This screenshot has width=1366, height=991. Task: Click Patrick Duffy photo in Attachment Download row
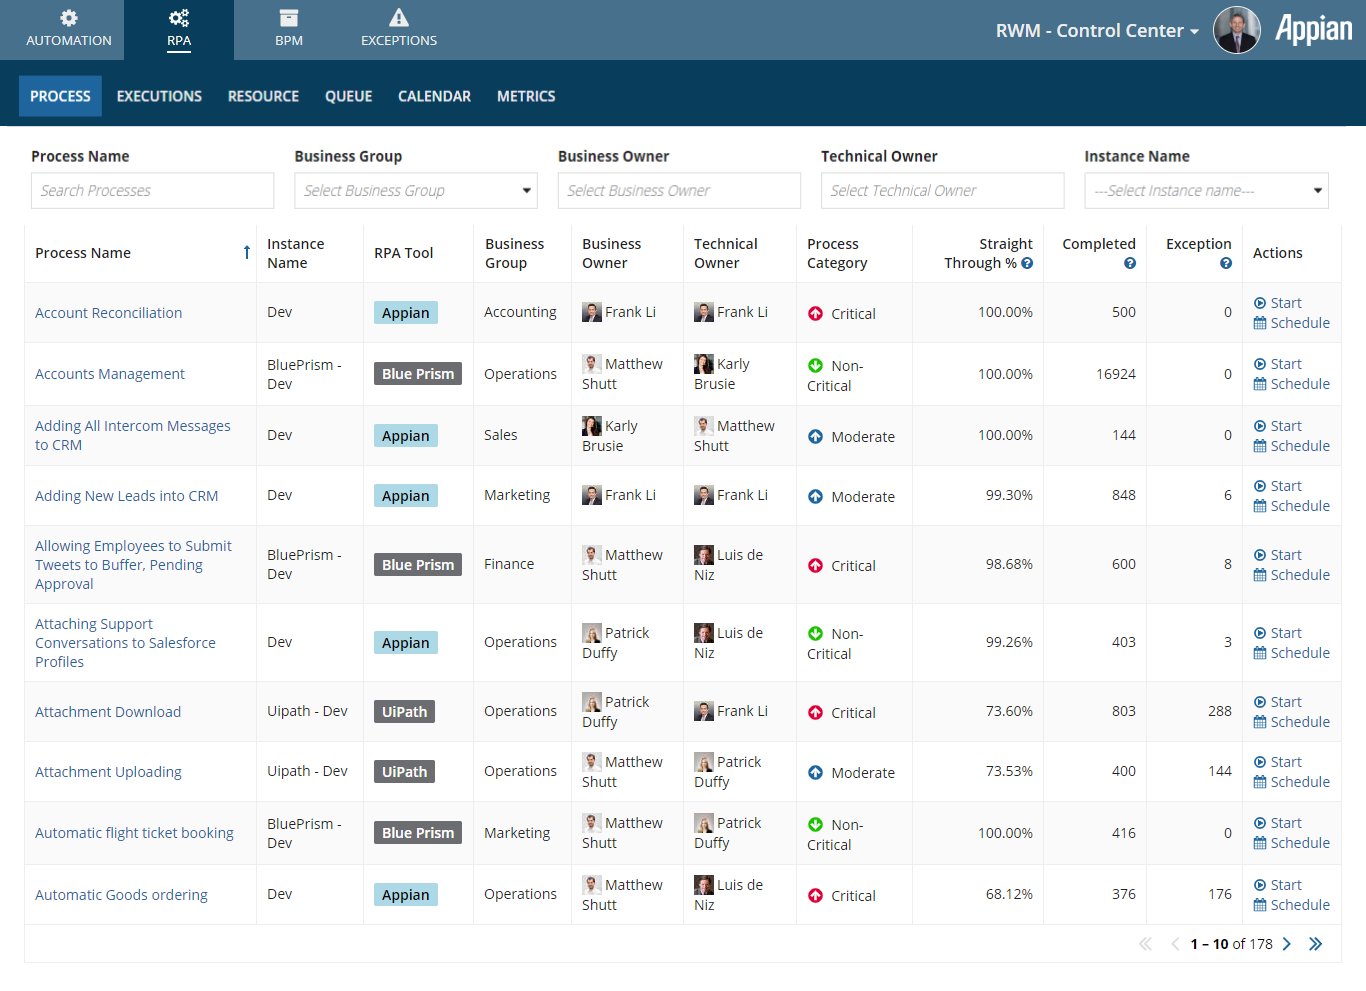pyautogui.click(x=592, y=702)
